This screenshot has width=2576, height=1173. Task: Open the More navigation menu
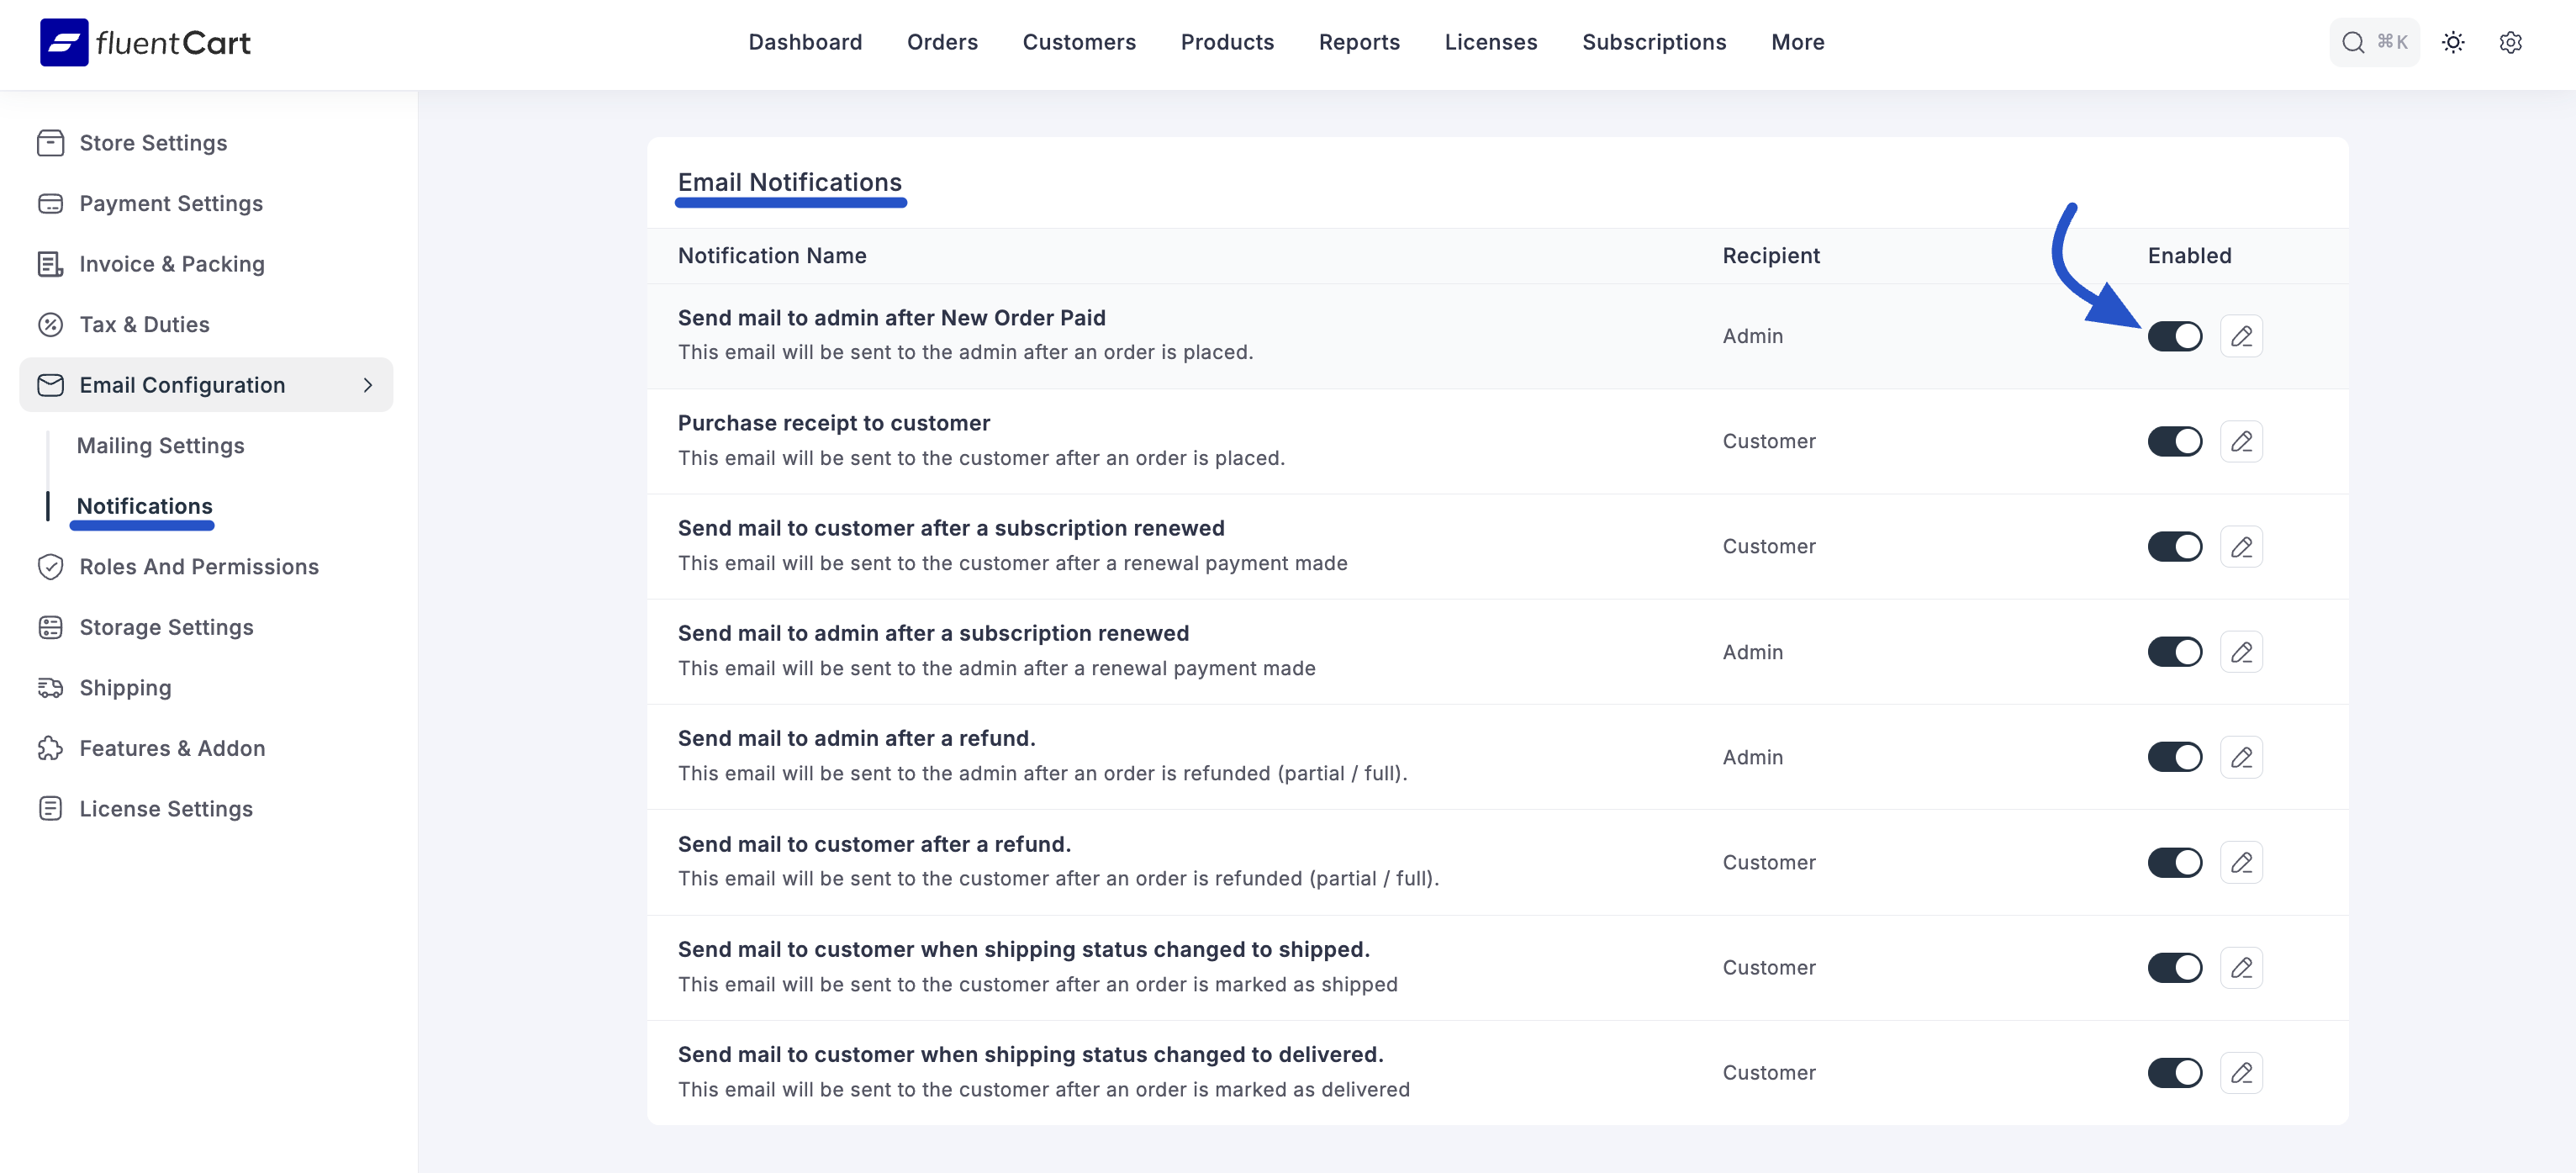point(1797,42)
